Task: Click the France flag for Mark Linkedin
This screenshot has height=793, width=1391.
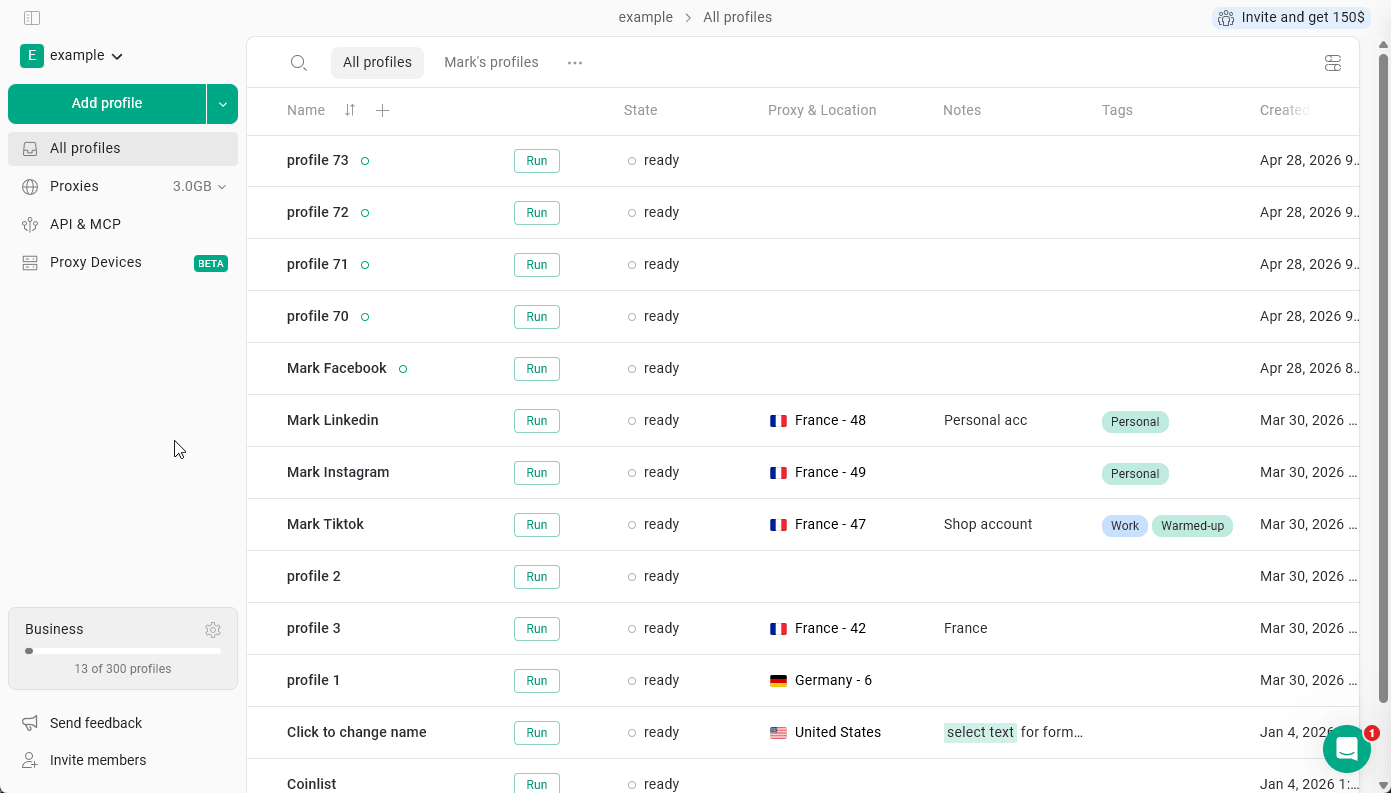Action: pos(778,421)
